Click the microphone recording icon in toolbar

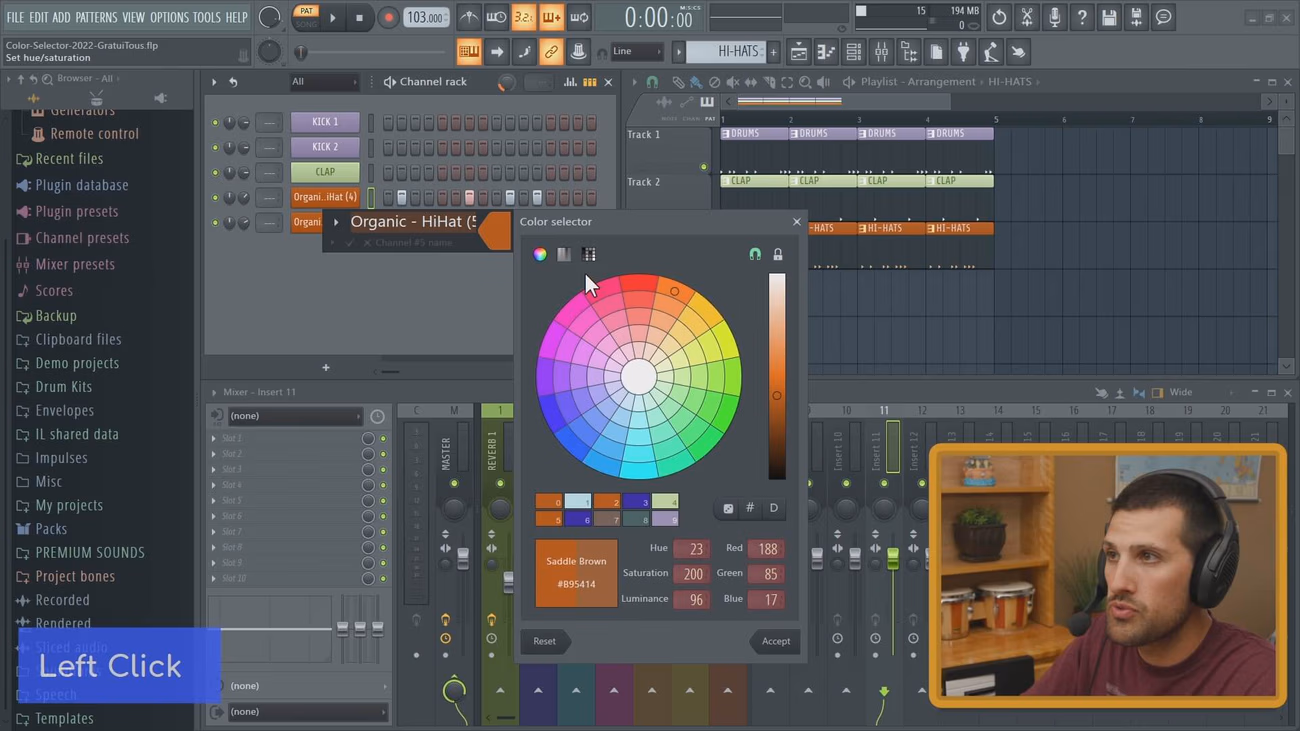[x=1054, y=17]
